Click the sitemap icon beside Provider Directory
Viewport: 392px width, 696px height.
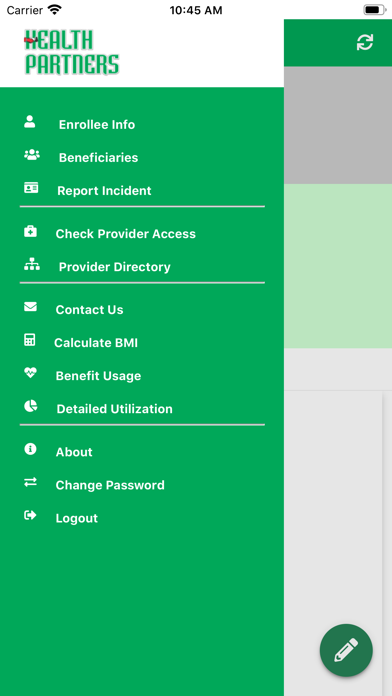point(32,265)
